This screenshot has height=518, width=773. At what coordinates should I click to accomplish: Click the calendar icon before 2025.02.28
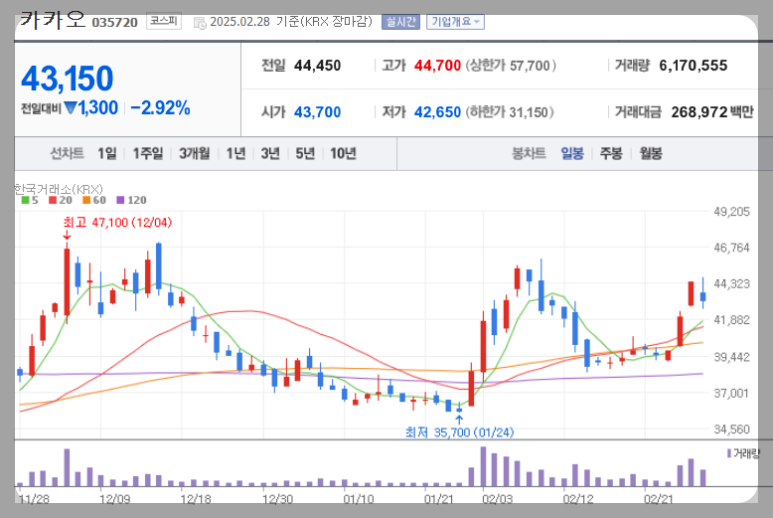(200, 23)
